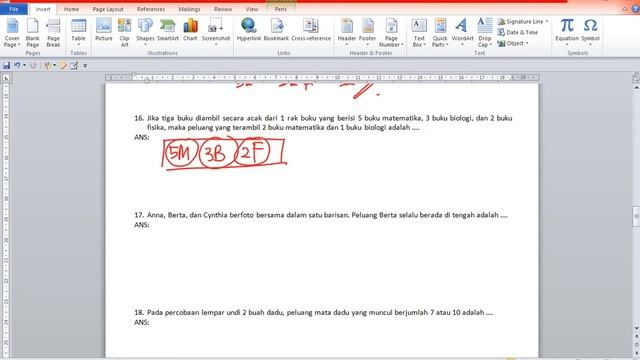Insert Date & Time

(518, 32)
